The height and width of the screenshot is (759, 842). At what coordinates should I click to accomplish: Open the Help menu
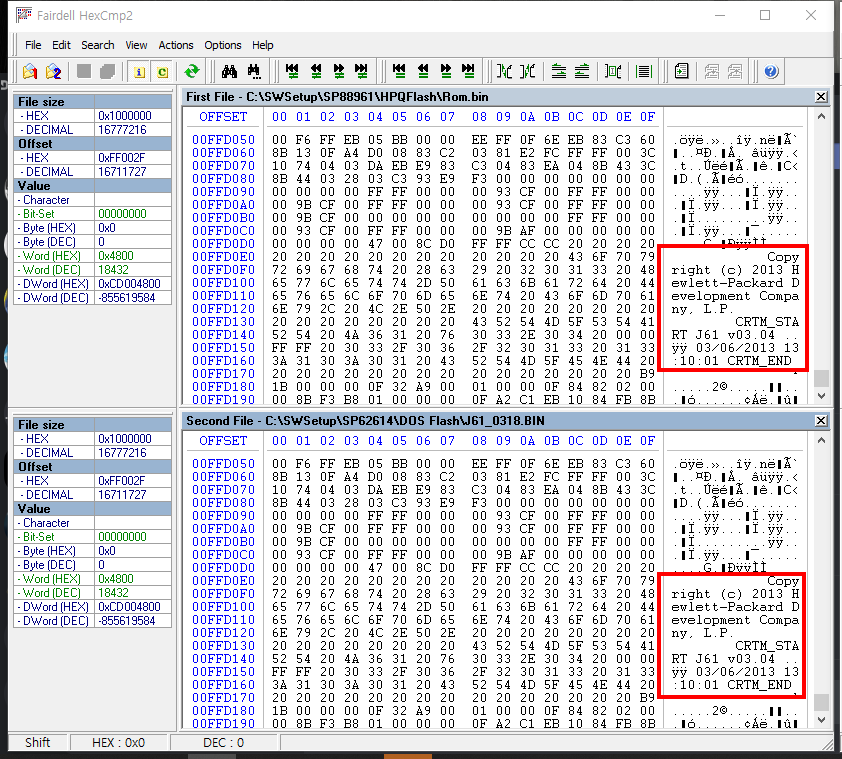263,45
